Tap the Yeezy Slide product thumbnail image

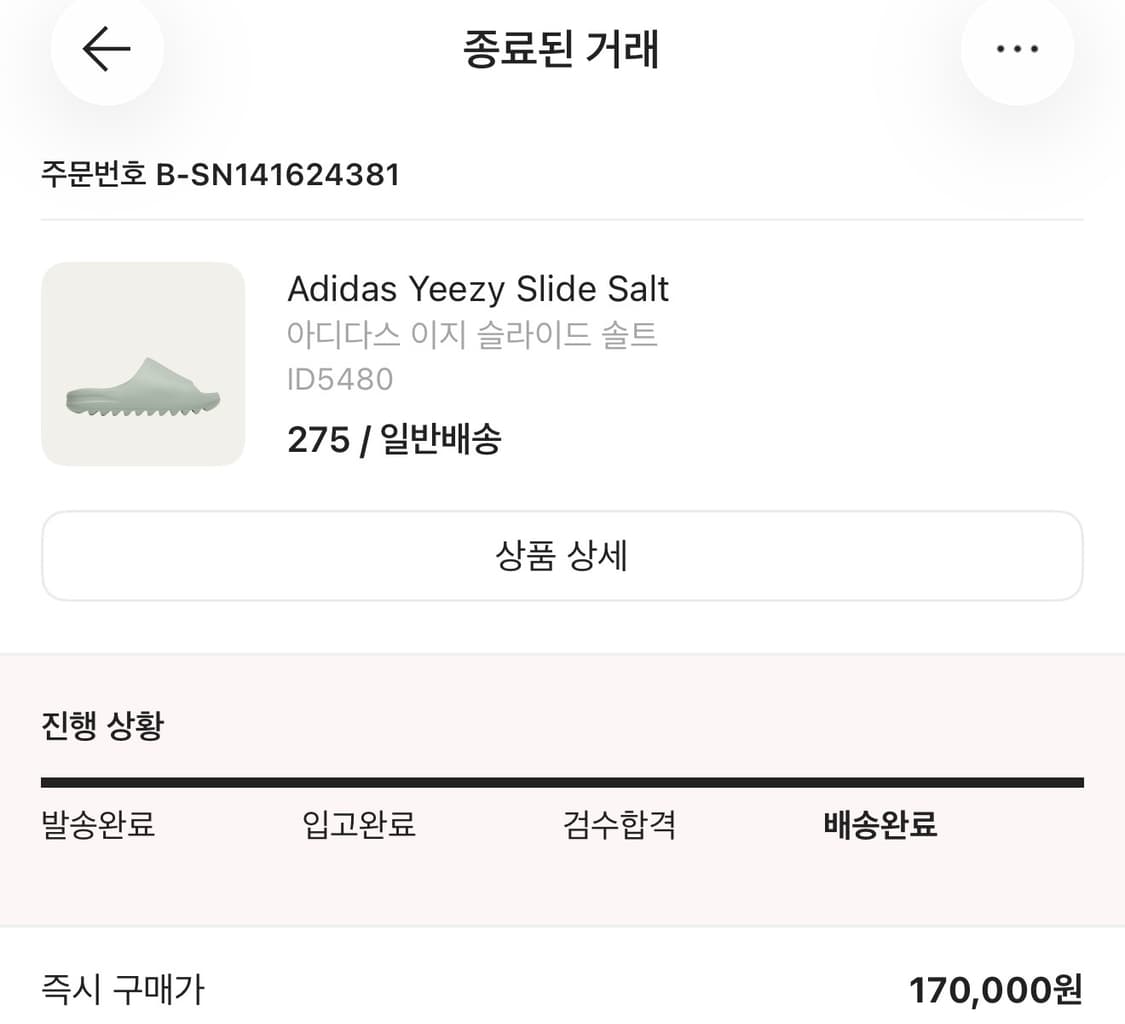141,362
